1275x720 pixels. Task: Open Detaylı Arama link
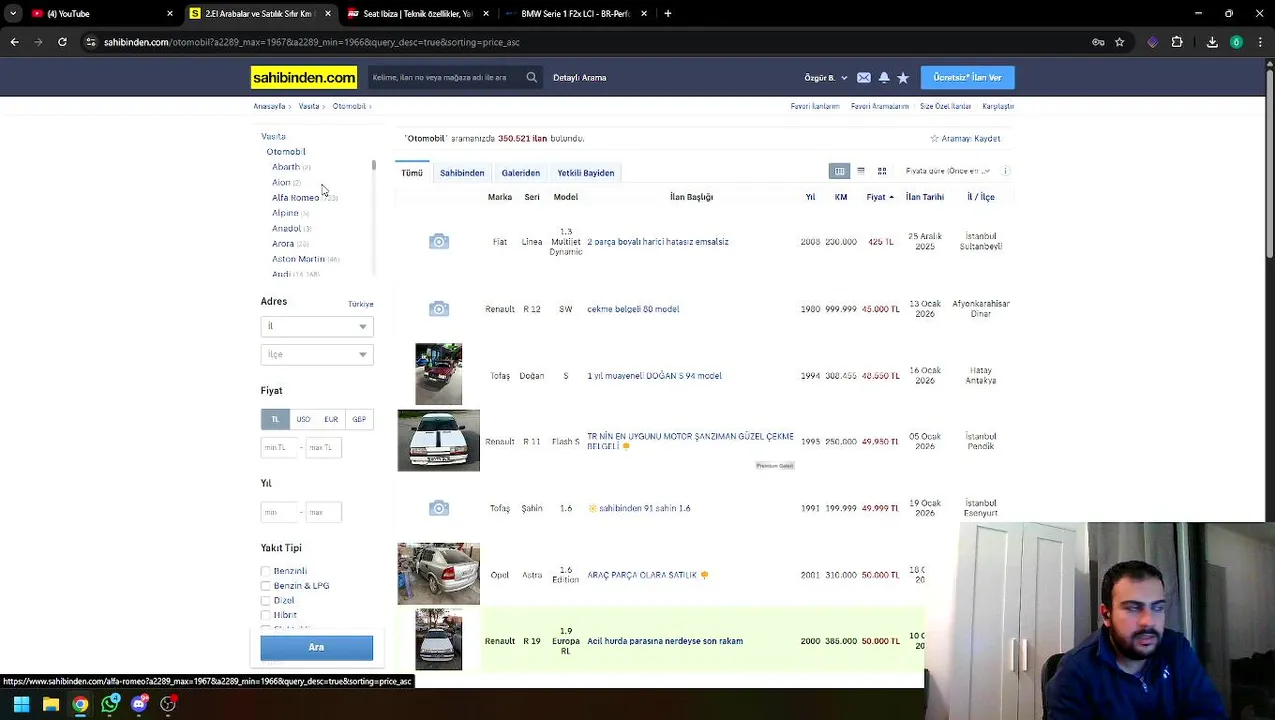click(x=580, y=78)
